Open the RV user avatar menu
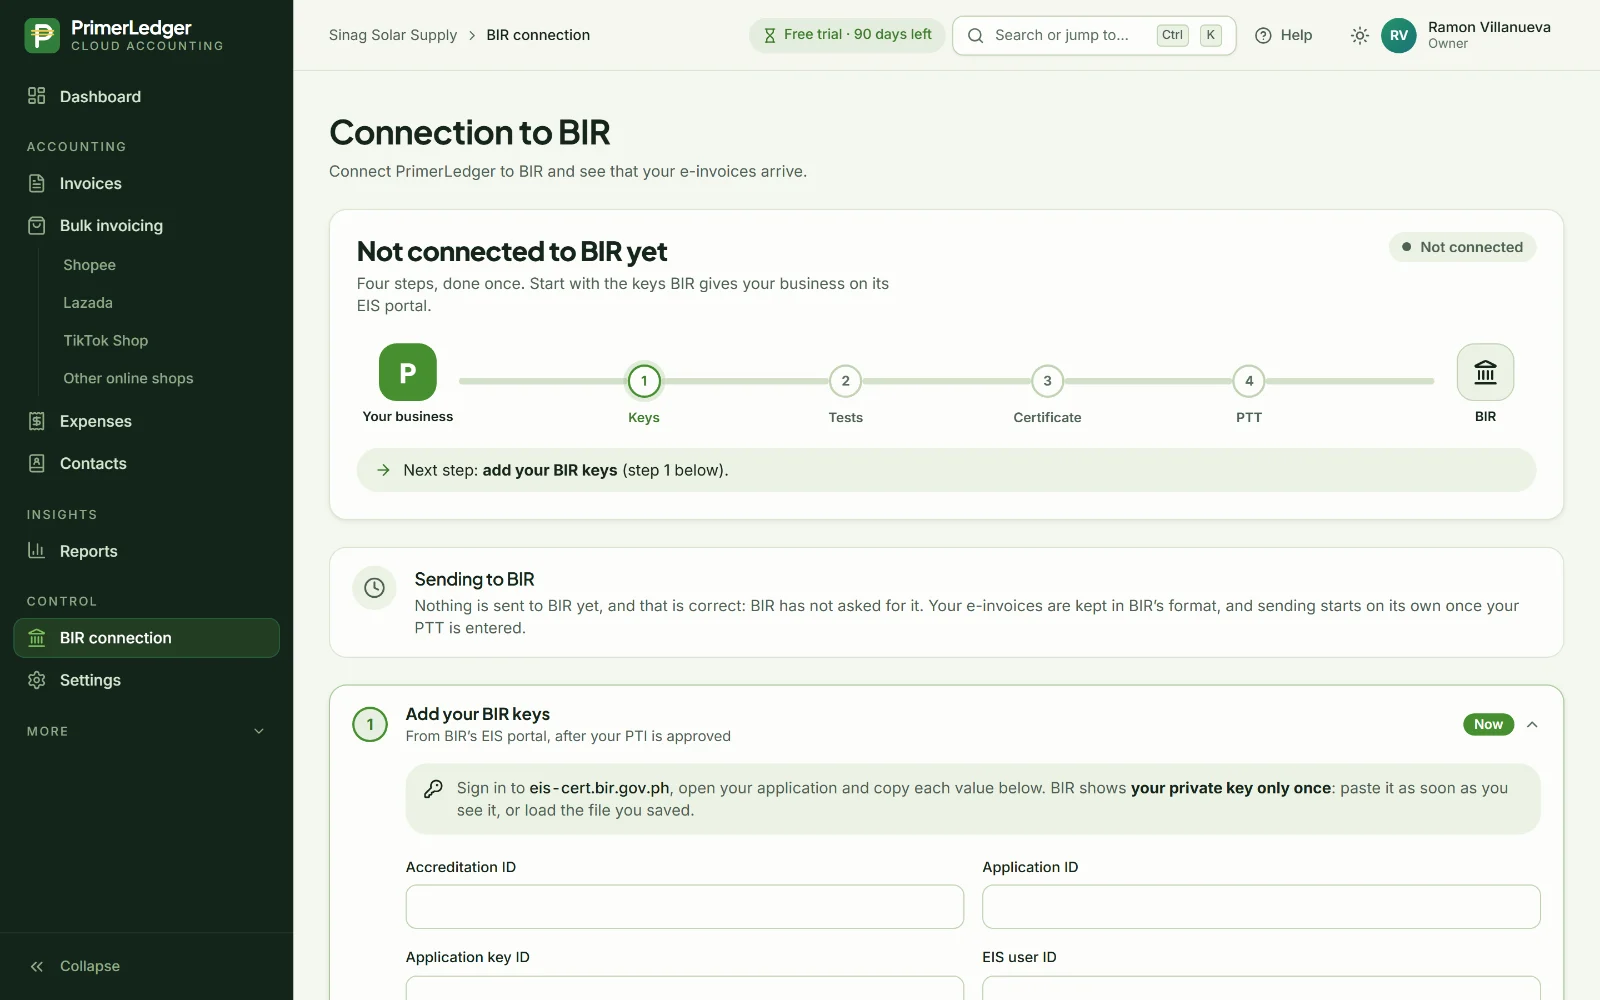The height and width of the screenshot is (1000, 1600). 1399,35
